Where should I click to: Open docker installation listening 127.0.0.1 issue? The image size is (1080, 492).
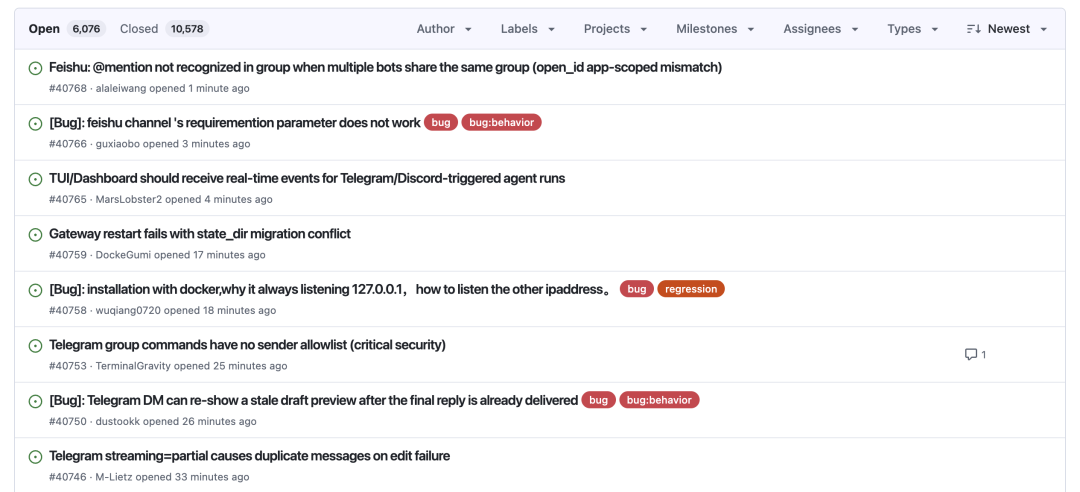(x=330, y=289)
